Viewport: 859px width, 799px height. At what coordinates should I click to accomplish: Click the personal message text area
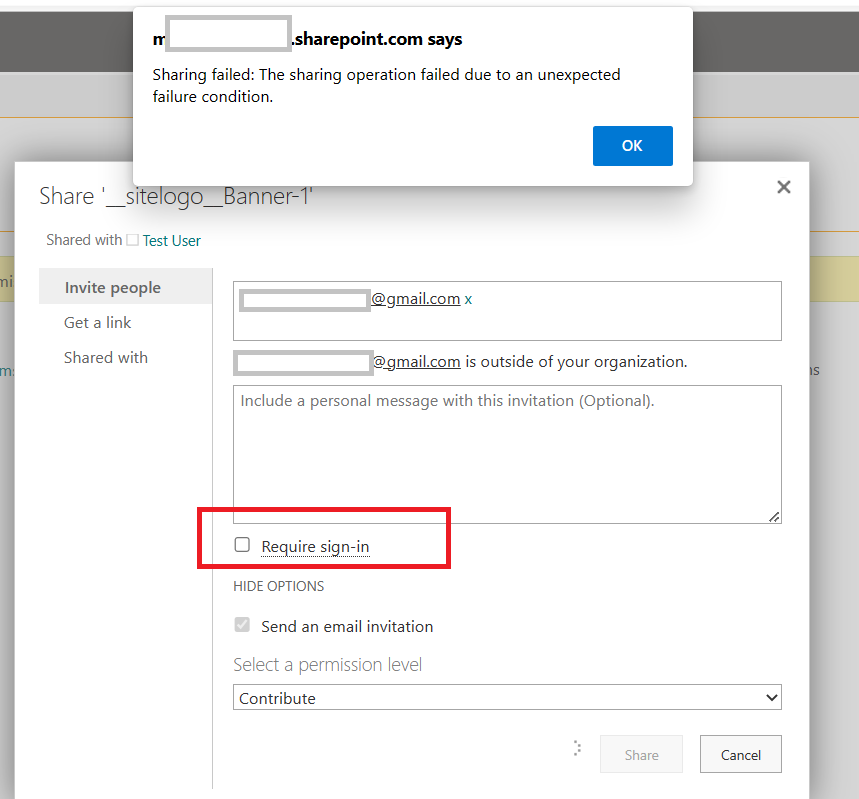point(507,450)
